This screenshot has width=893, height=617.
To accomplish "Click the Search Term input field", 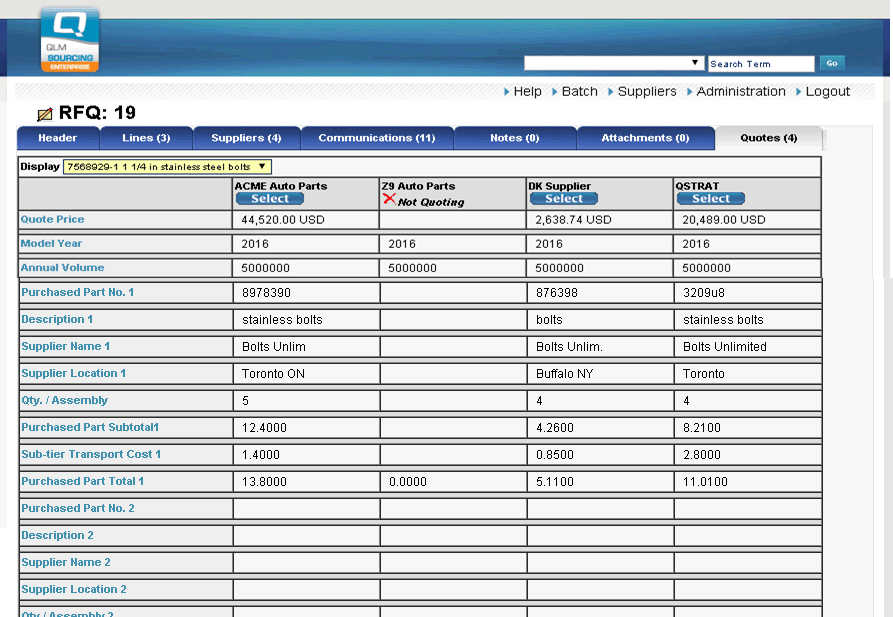I will click(761, 64).
